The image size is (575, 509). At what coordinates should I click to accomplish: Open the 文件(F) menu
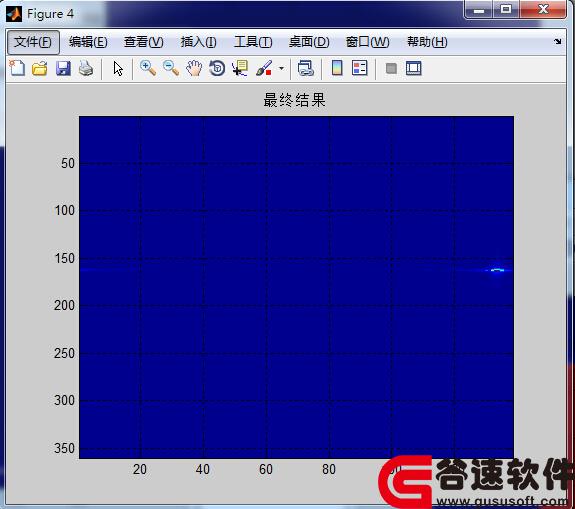33,42
